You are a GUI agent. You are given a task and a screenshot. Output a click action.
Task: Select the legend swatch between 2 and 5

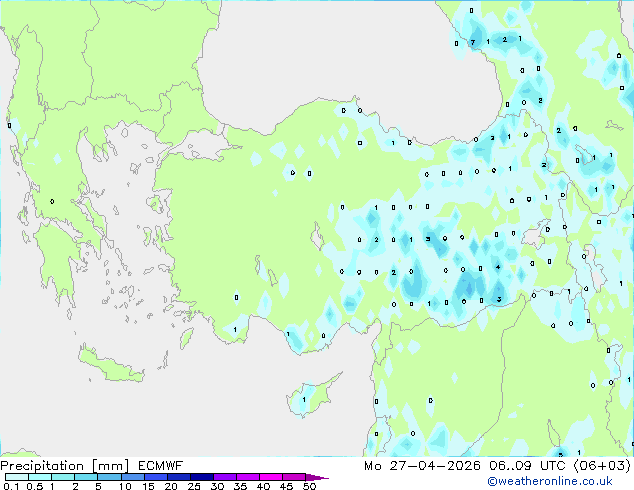[x=86, y=477]
